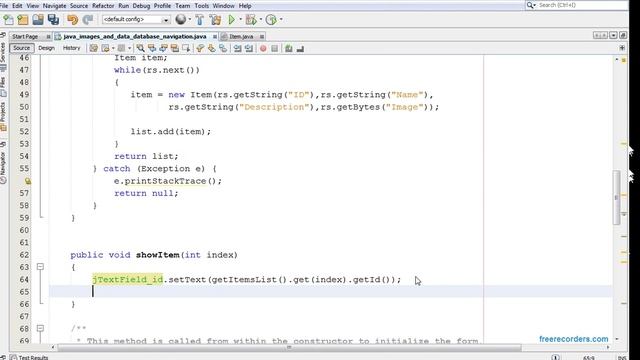Viewport: 640px width, 360px height.
Task: Click the browser globe icon
Action: pos(180,19)
